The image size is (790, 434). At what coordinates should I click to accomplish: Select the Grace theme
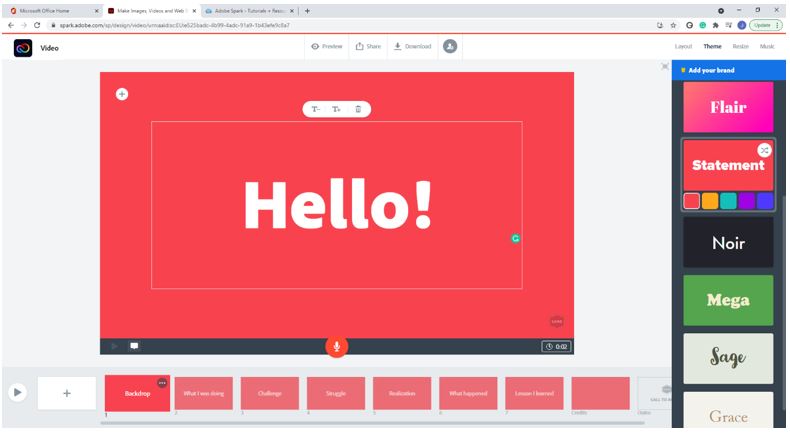coord(728,410)
